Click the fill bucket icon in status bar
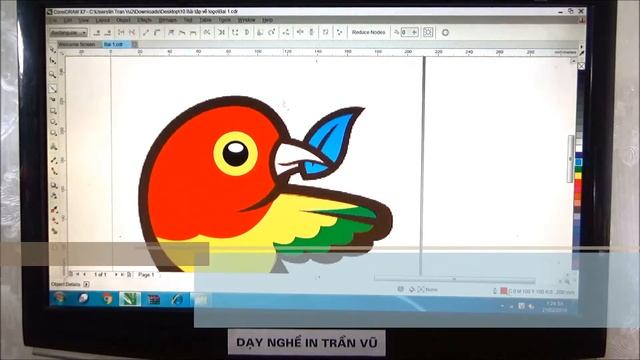Image resolution: width=640 pixels, height=360 pixels. click(412, 289)
